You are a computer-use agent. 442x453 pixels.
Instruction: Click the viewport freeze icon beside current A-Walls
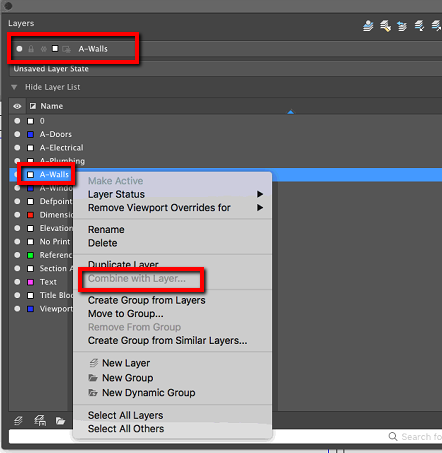tap(66, 49)
